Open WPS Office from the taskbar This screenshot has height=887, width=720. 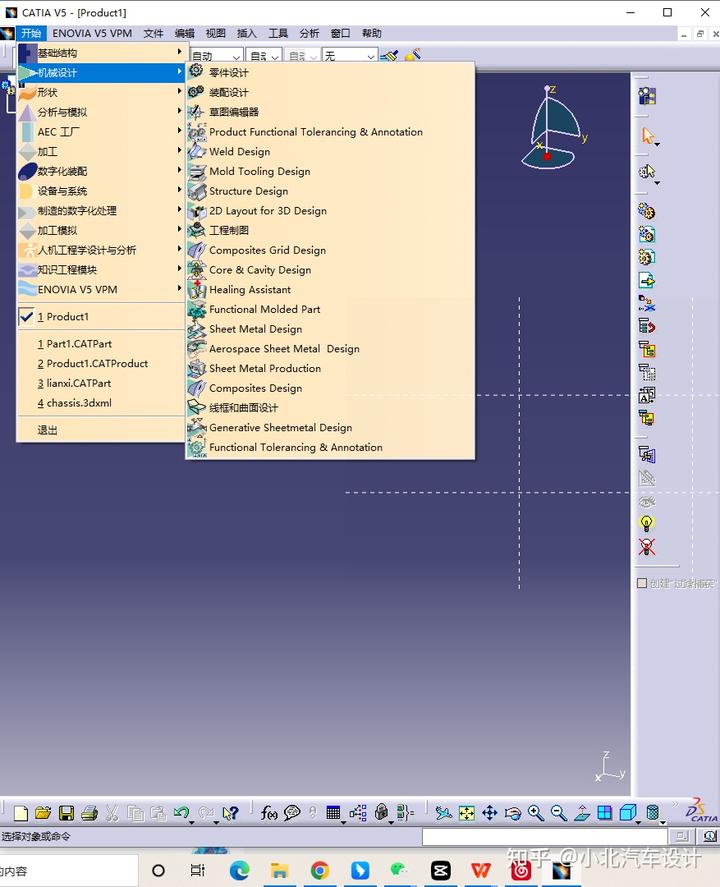(481, 871)
